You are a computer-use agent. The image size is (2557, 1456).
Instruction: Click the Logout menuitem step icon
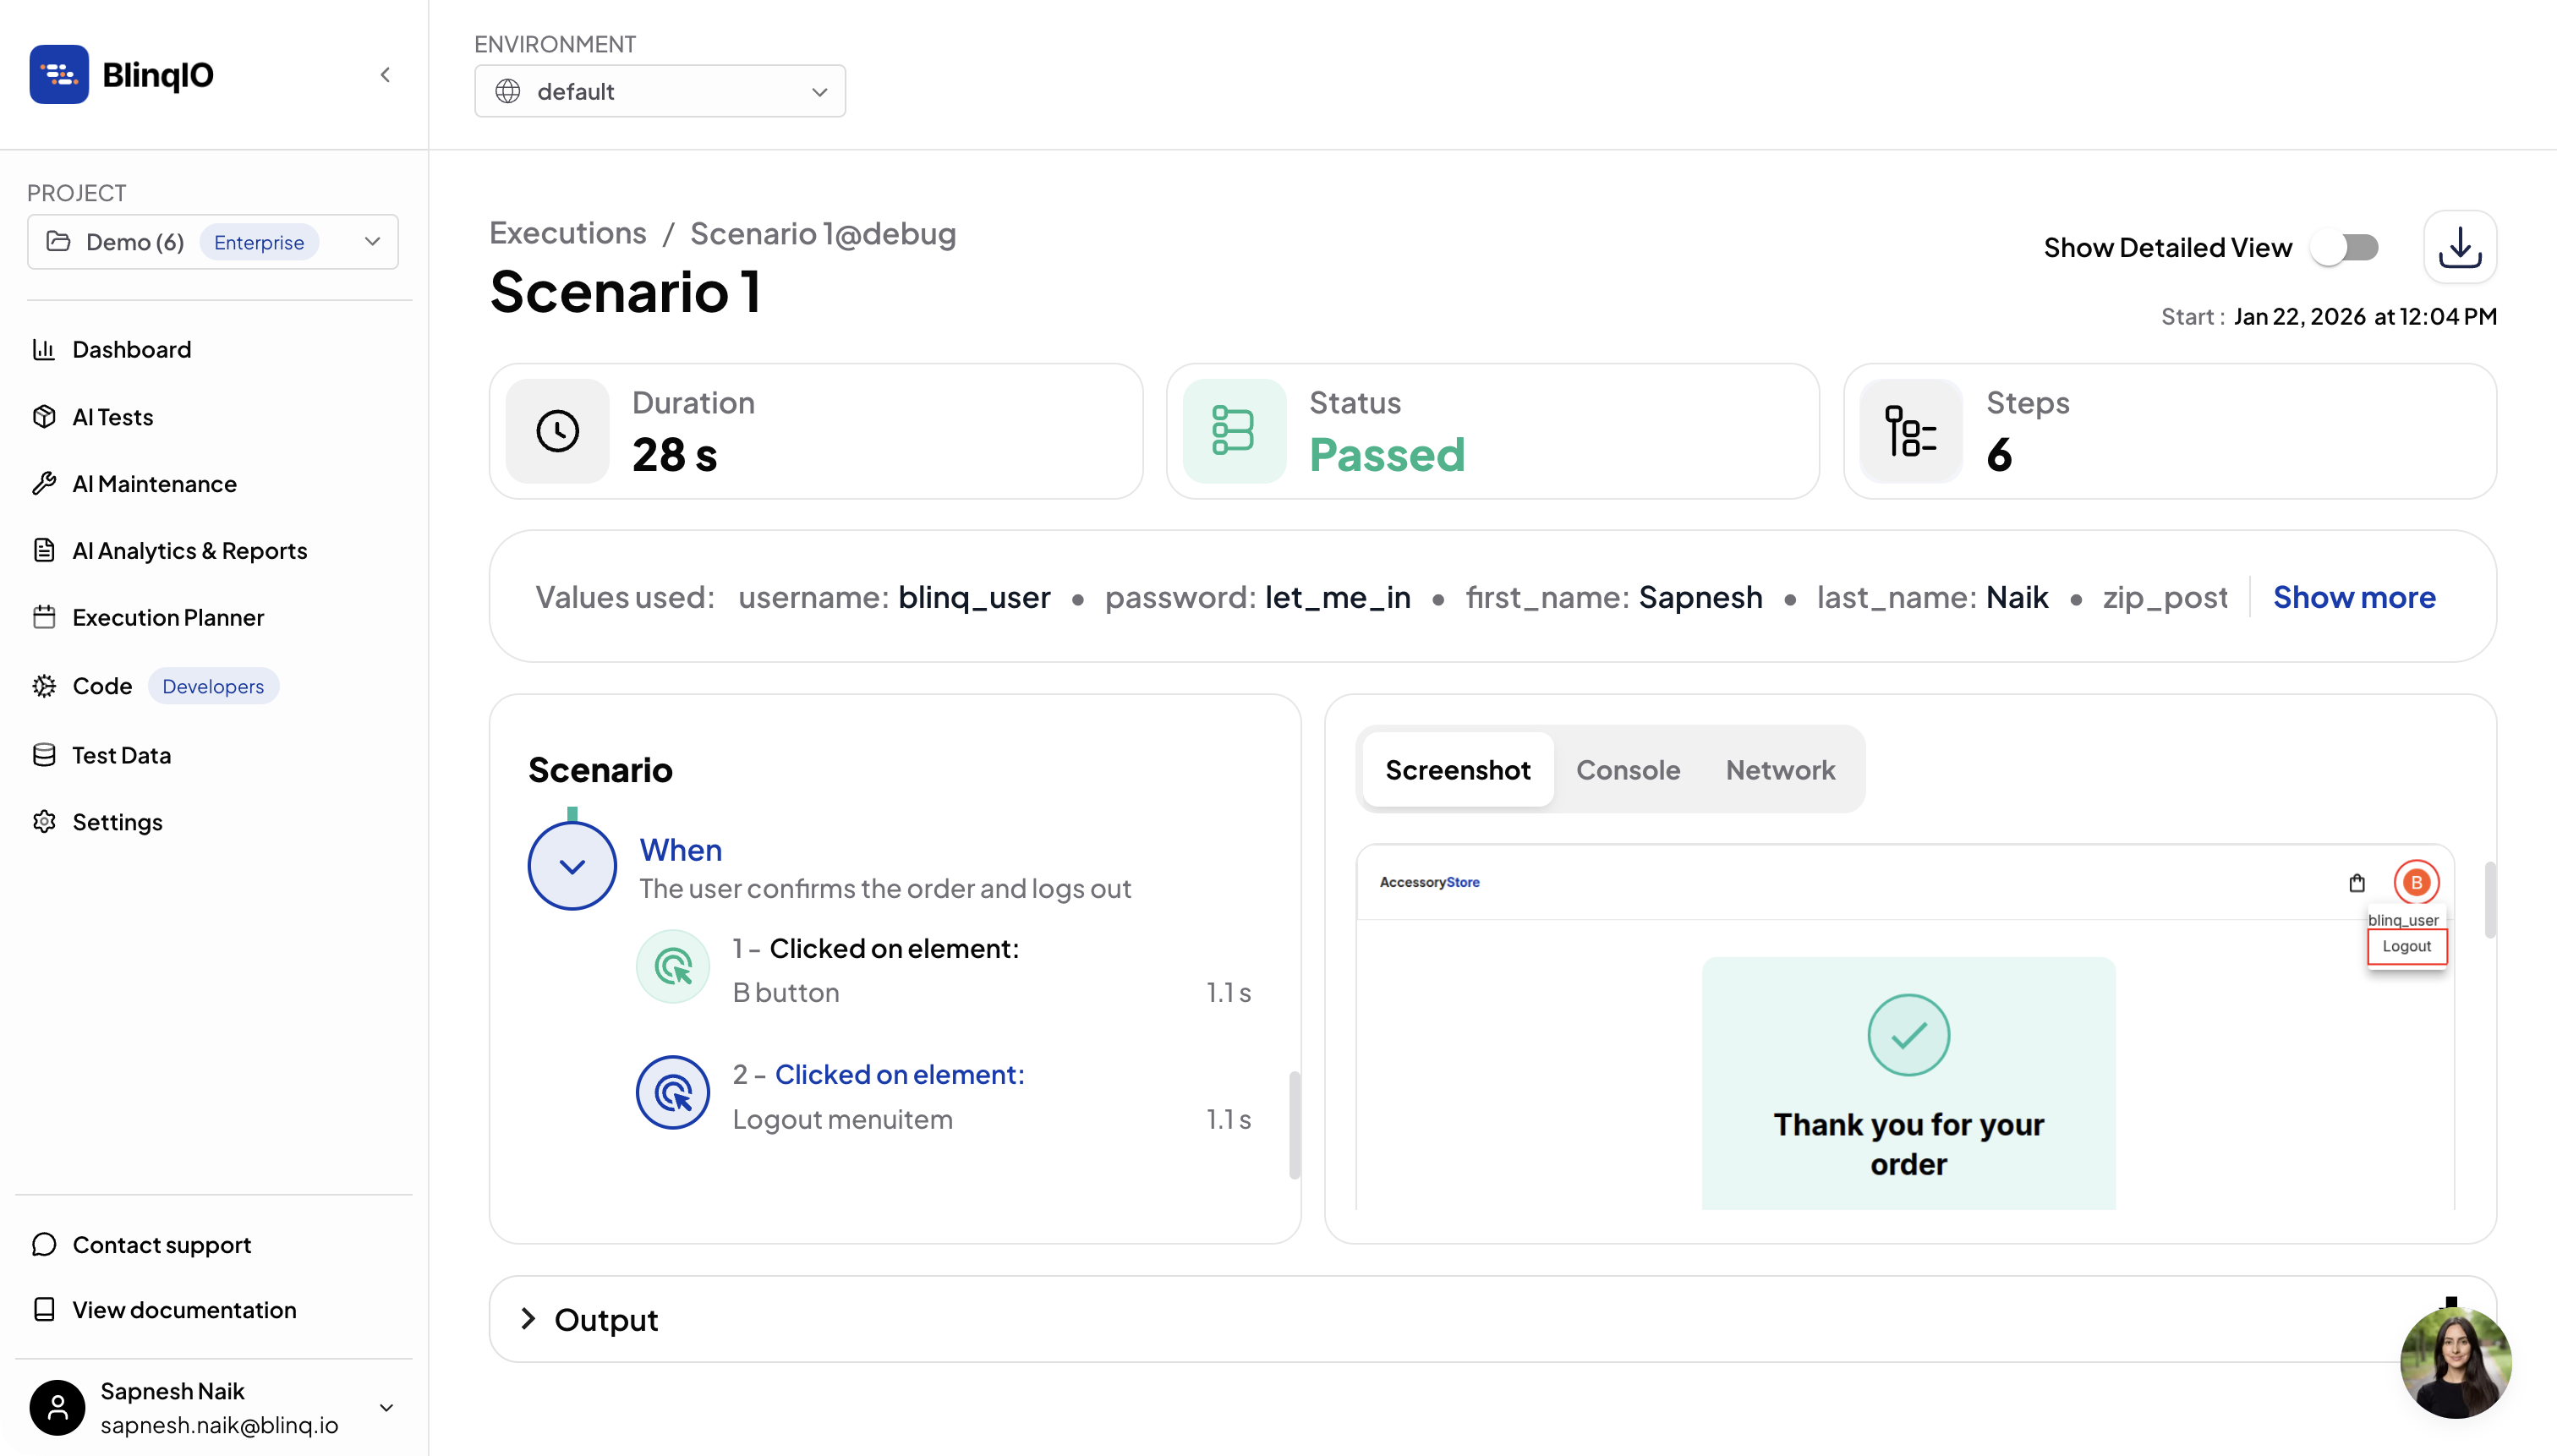point(673,1093)
